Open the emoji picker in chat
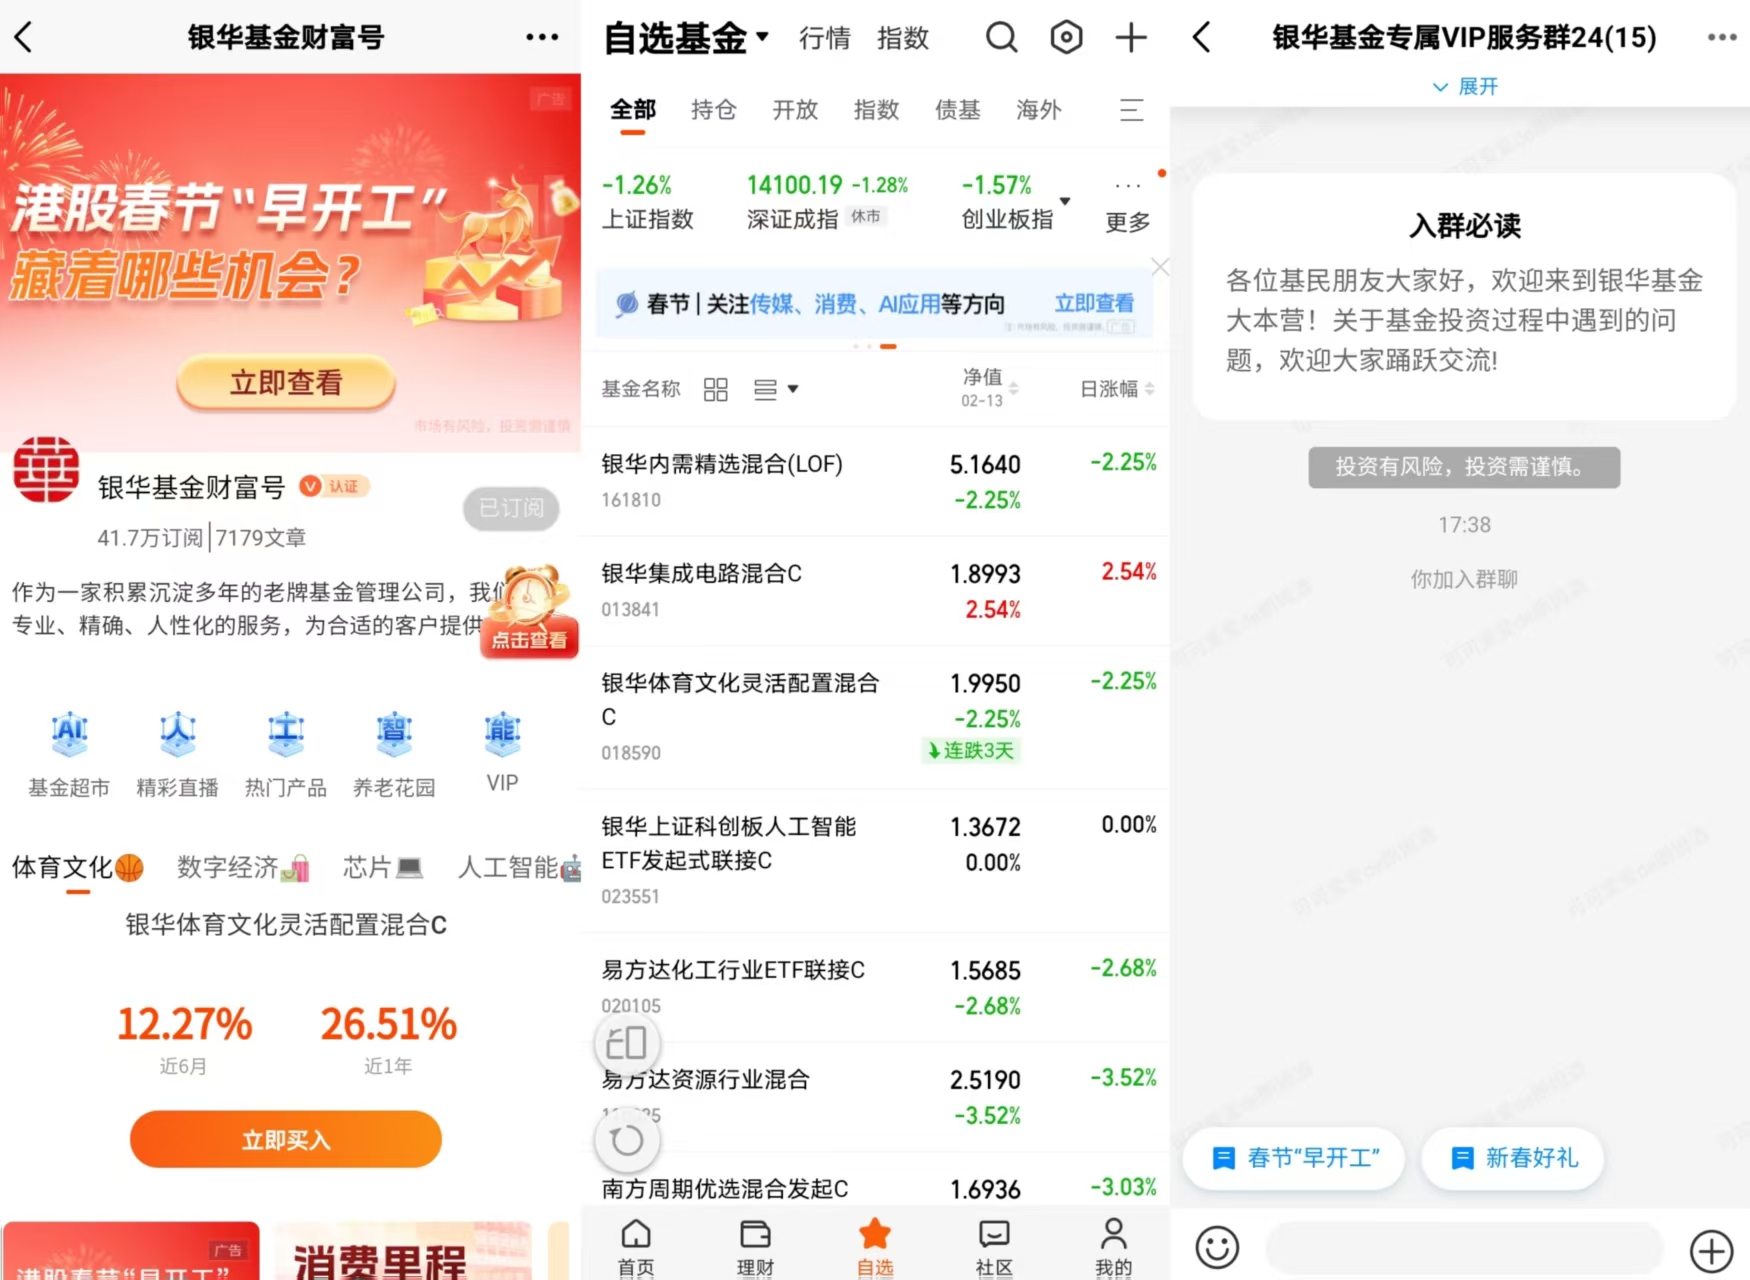 click(1217, 1247)
